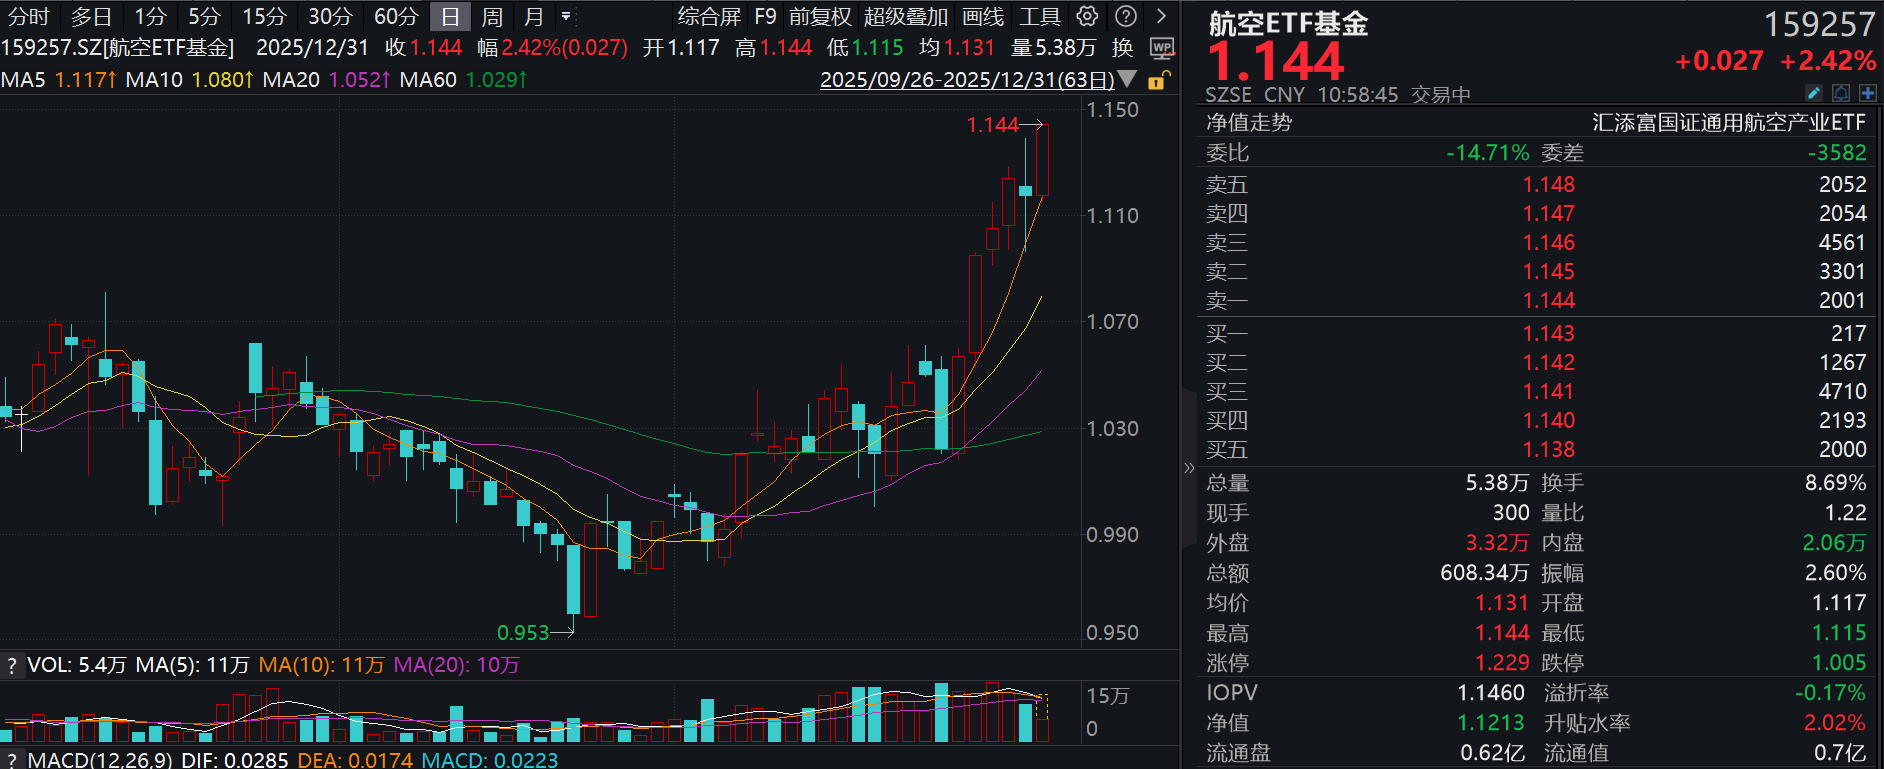
Task: Expand the date range dropdown triangle
Action: click(1127, 79)
